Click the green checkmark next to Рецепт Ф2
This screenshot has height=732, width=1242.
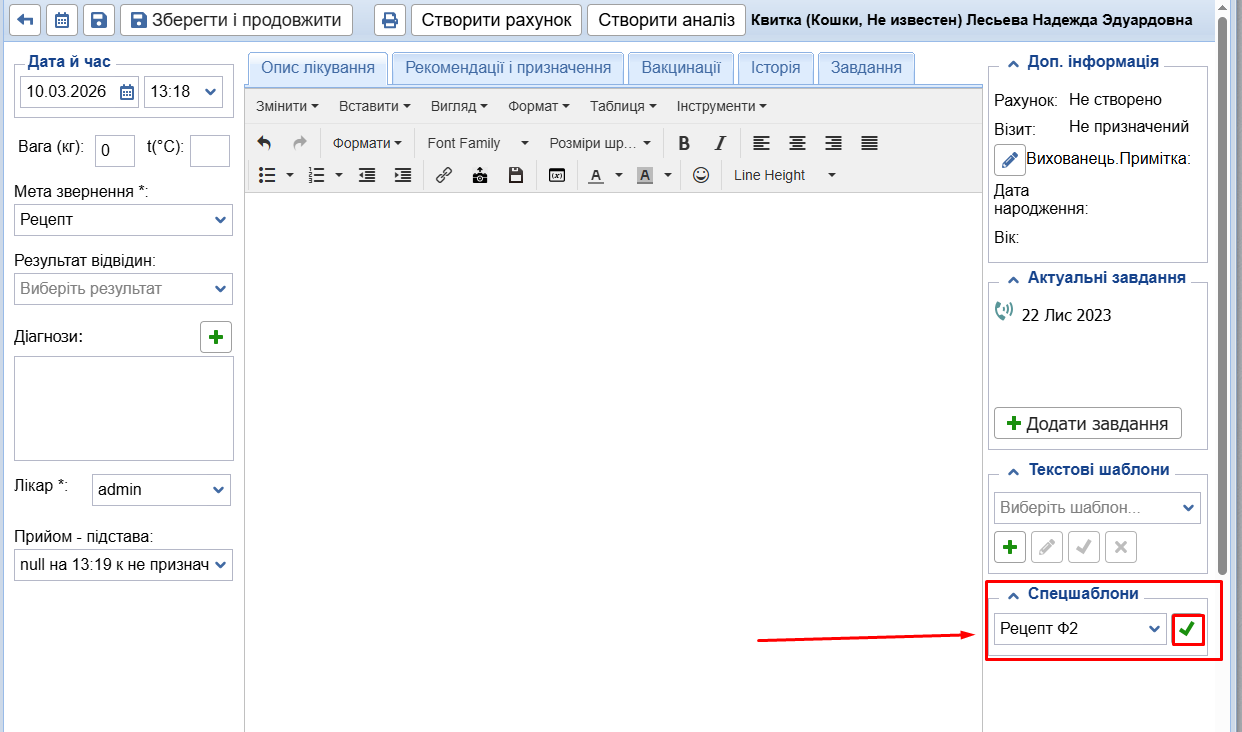1187,629
